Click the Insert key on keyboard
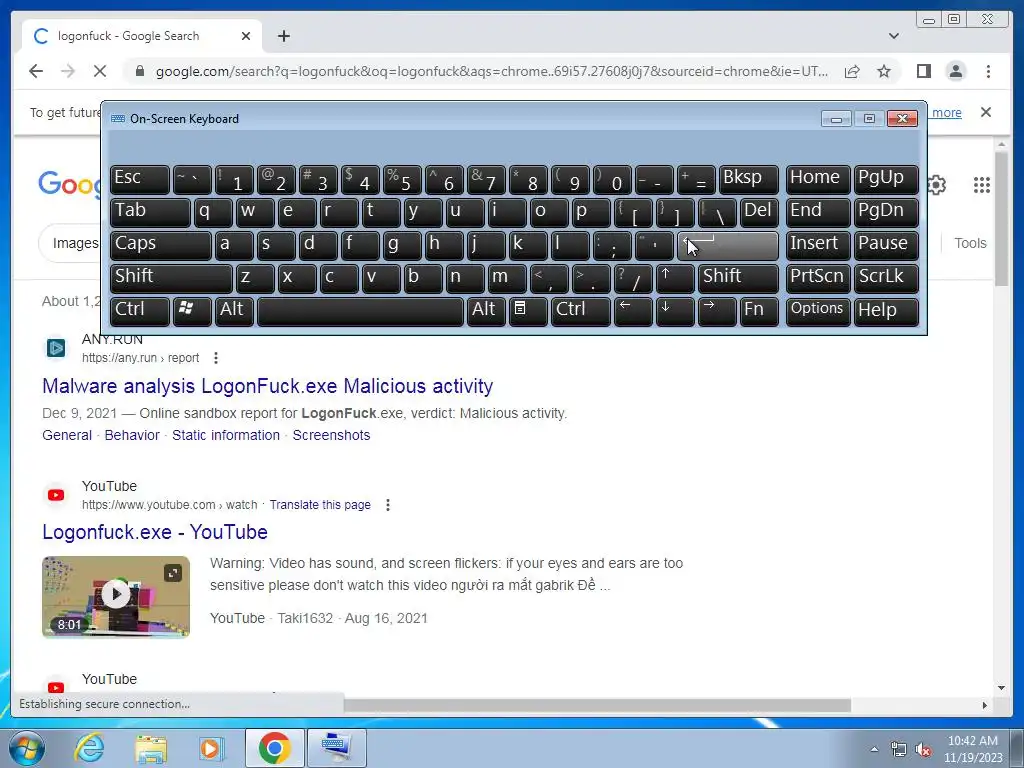This screenshot has height=768, width=1024. (x=818, y=246)
